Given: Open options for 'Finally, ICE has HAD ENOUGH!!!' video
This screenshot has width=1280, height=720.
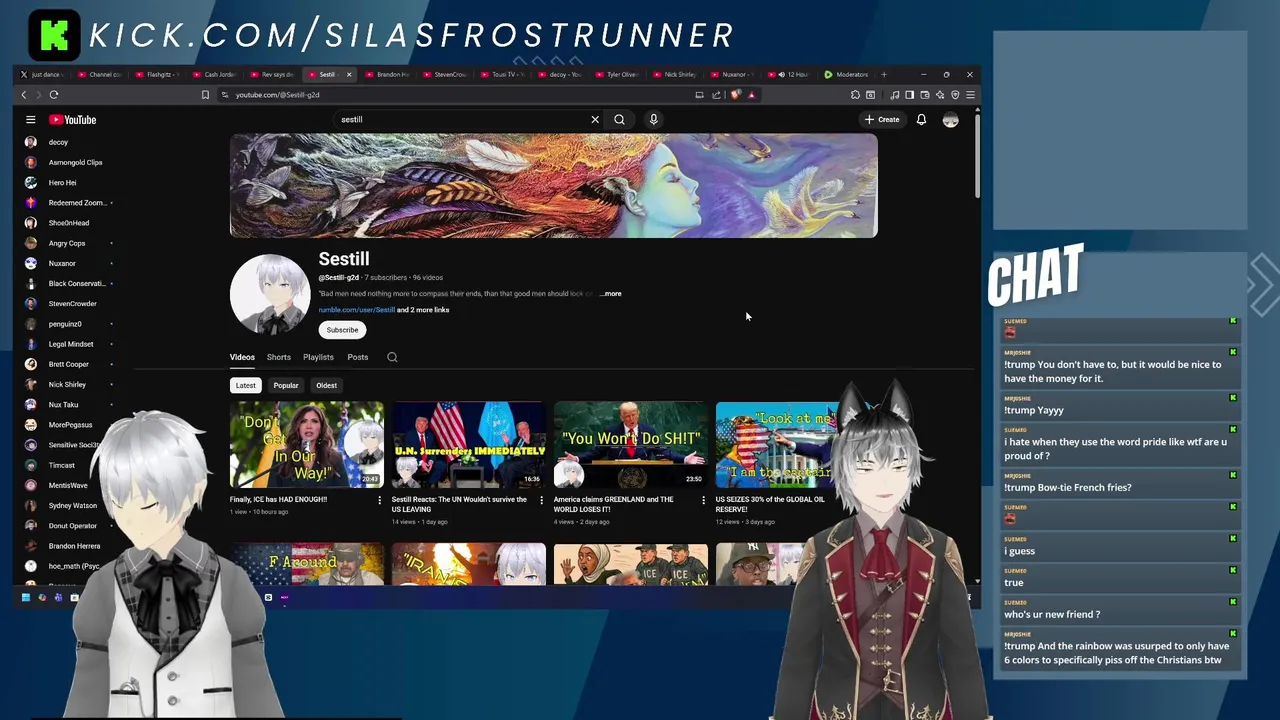Looking at the screenshot, I should (379, 500).
